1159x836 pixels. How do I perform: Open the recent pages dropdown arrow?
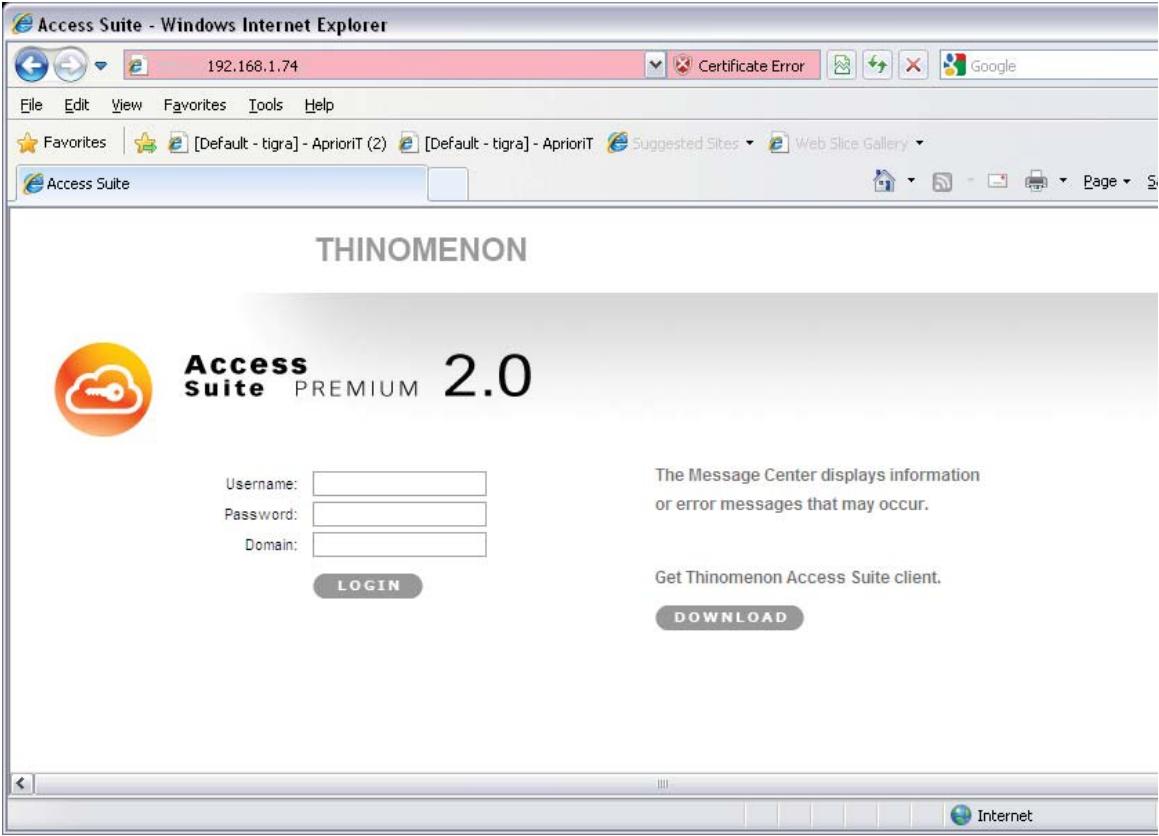click(101, 66)
